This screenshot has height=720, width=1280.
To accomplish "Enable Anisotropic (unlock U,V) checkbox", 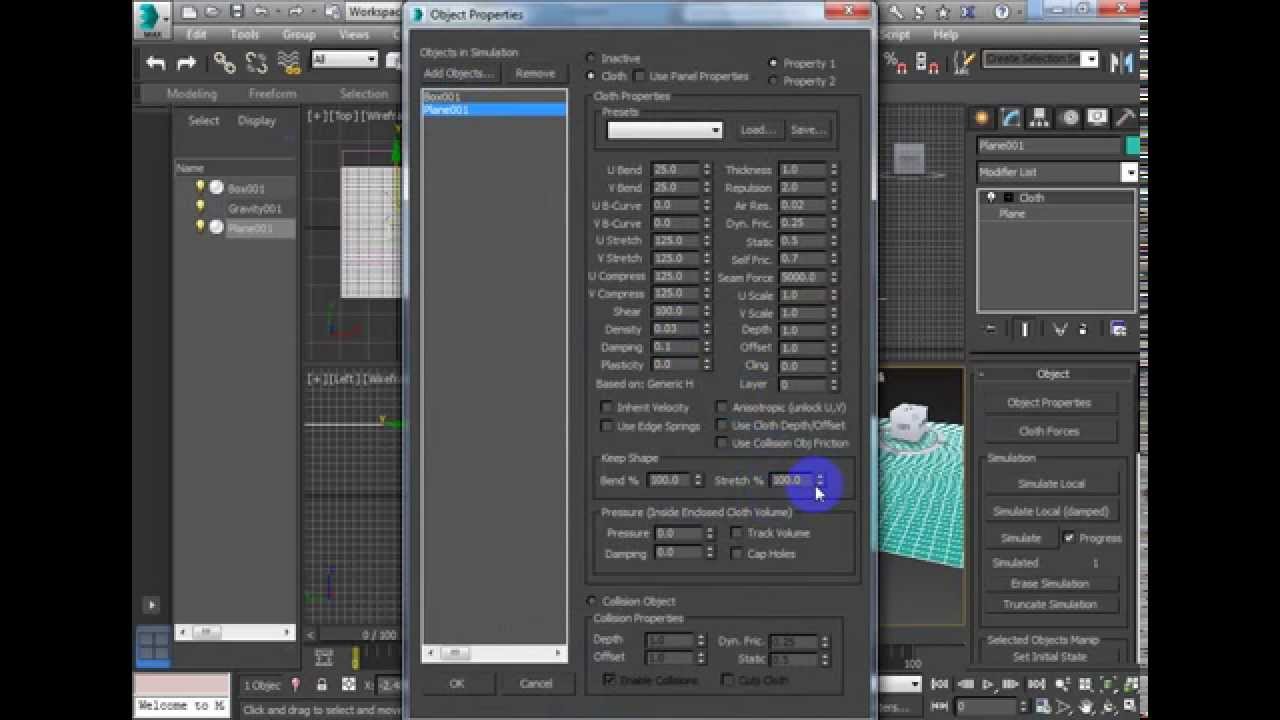I will click(721, 407).
